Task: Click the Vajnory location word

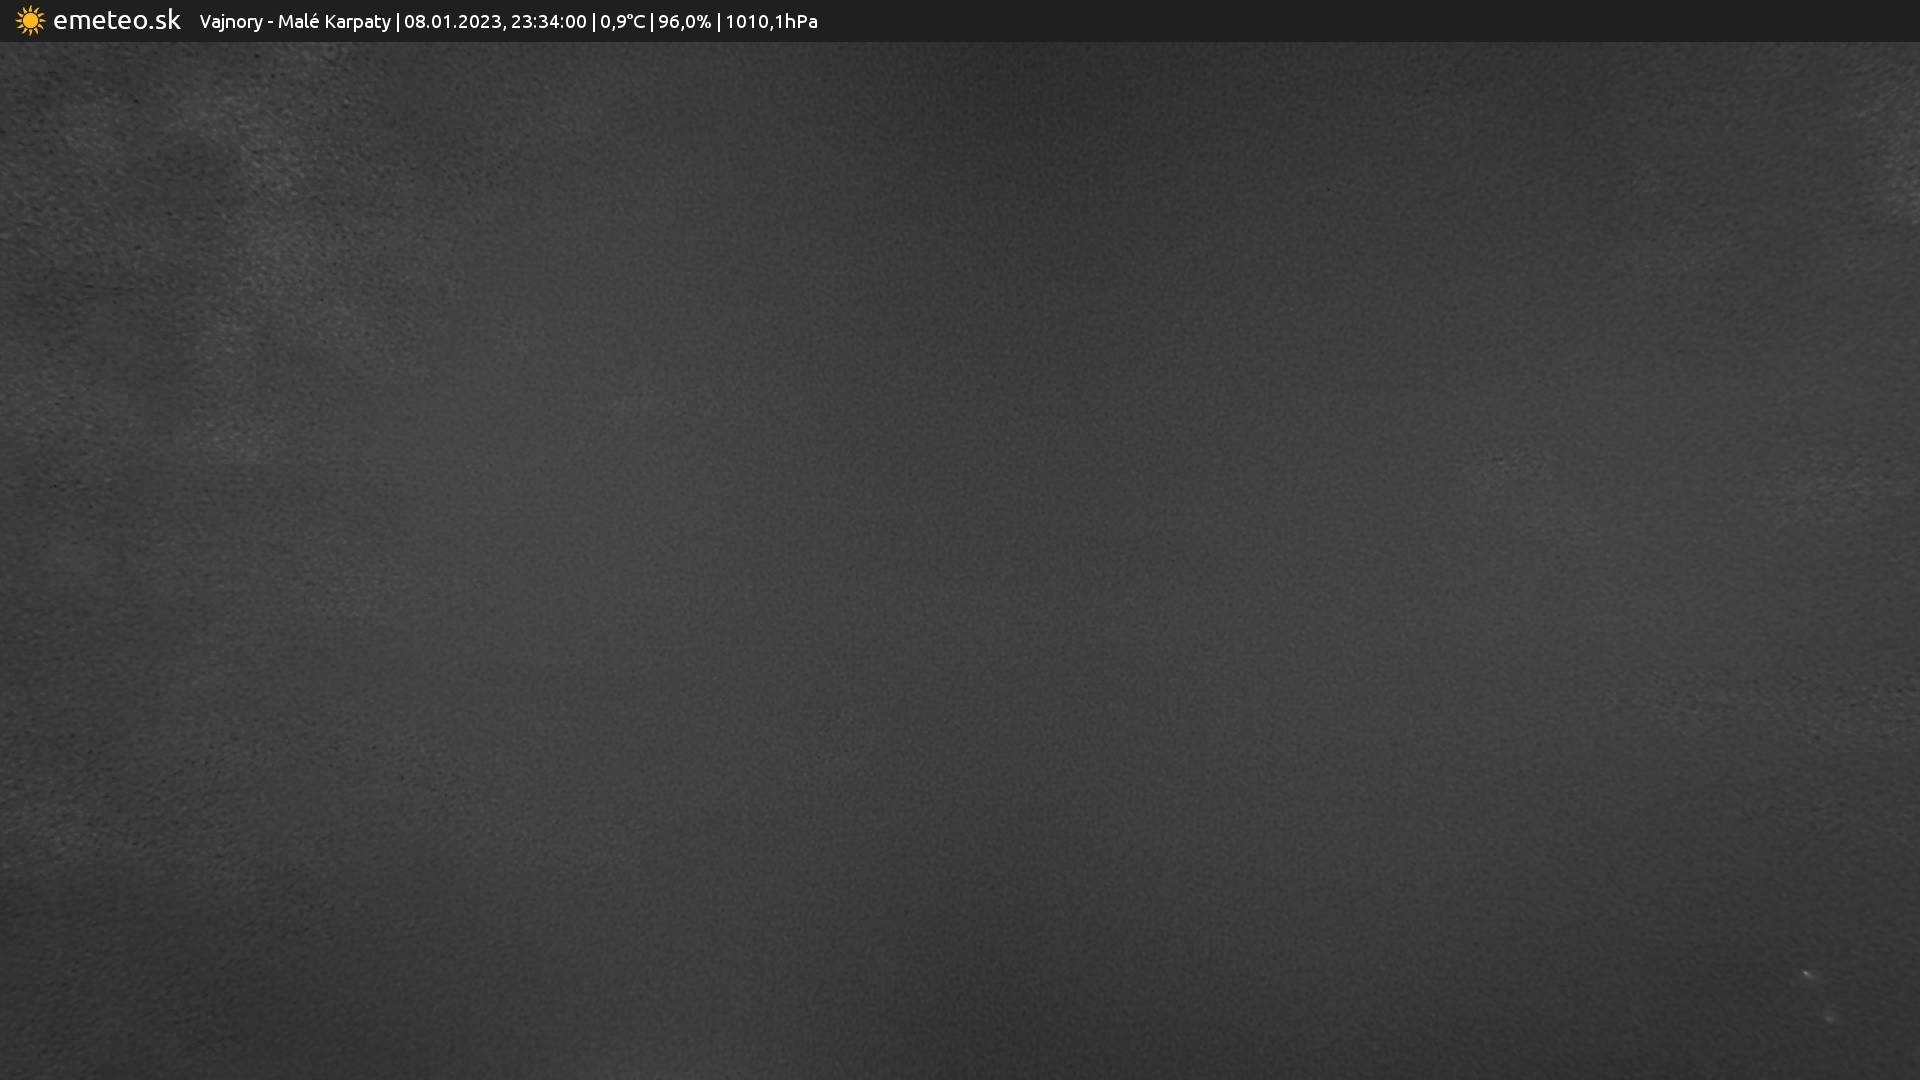Action: pyautogui.click(x=230, y=22)
